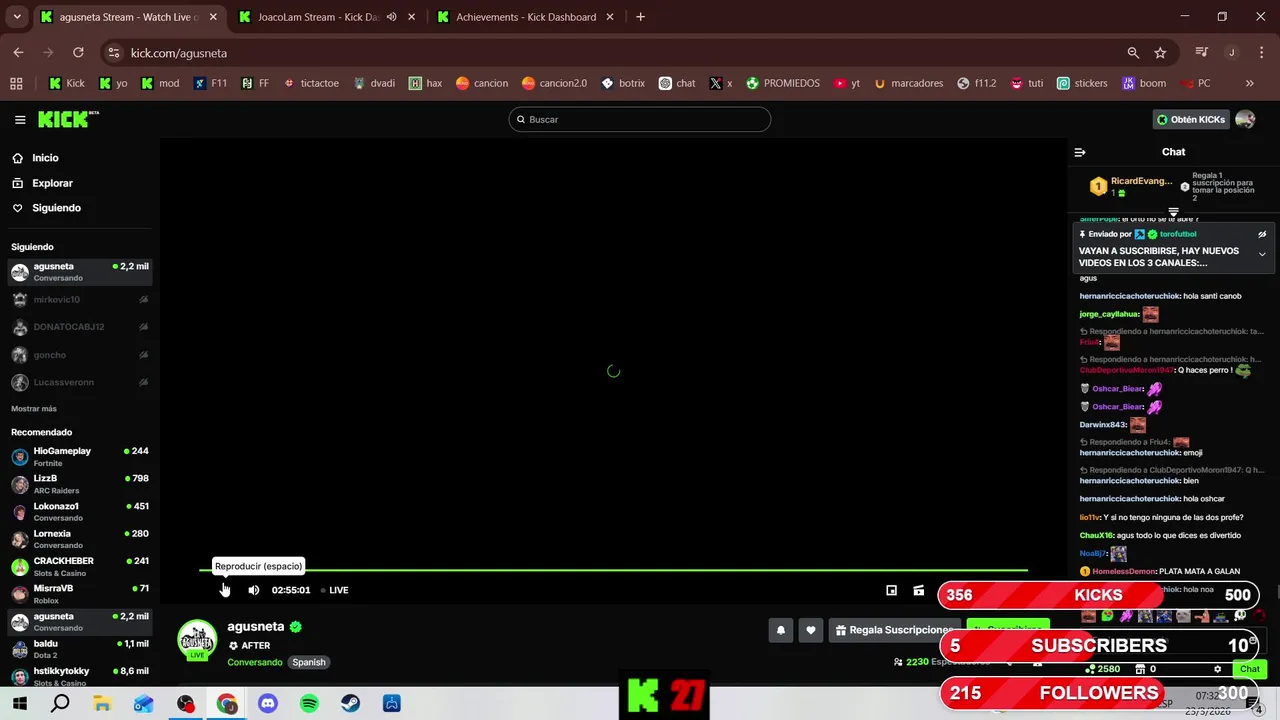Bookmark this page with the star icon
The width and height of the screenshot is (1280, 720).
click(1160, 53)
